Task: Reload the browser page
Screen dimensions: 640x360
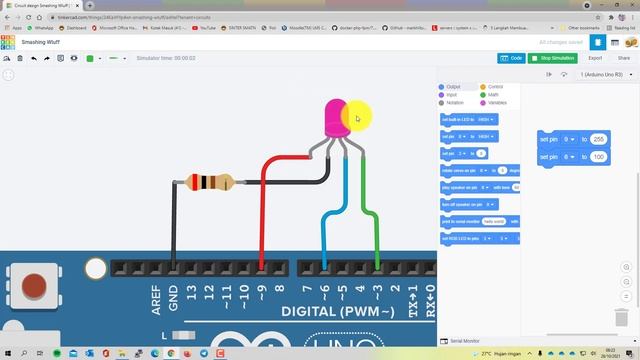Action: click(x=29, y=18)
